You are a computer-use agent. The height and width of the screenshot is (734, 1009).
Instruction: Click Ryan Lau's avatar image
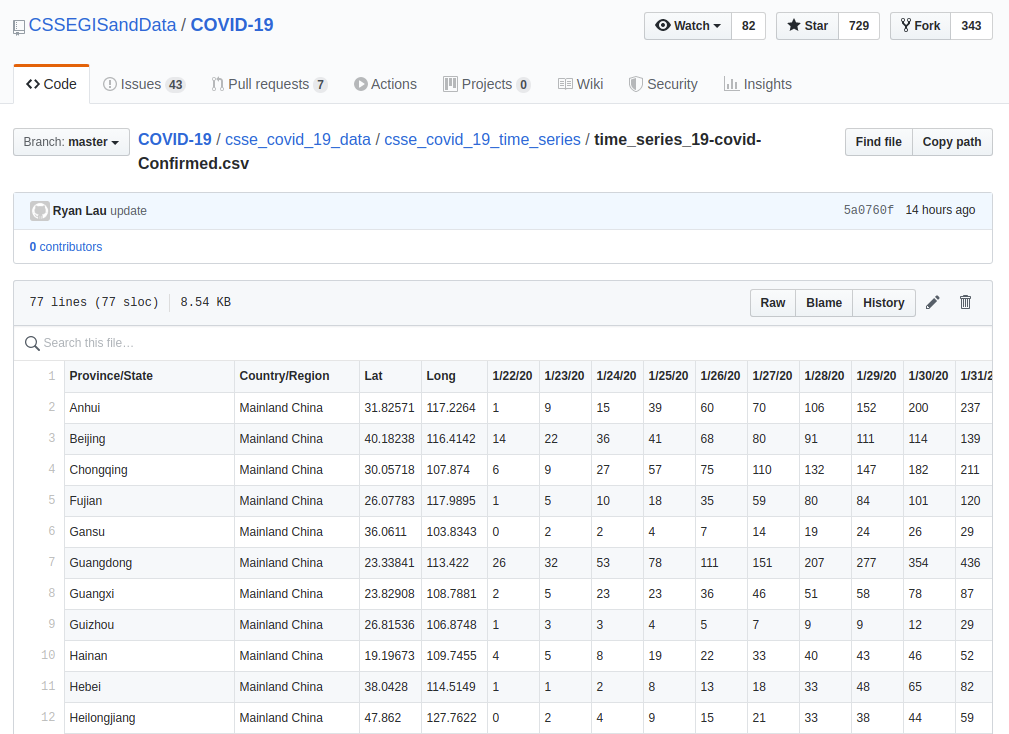point(40,211)
